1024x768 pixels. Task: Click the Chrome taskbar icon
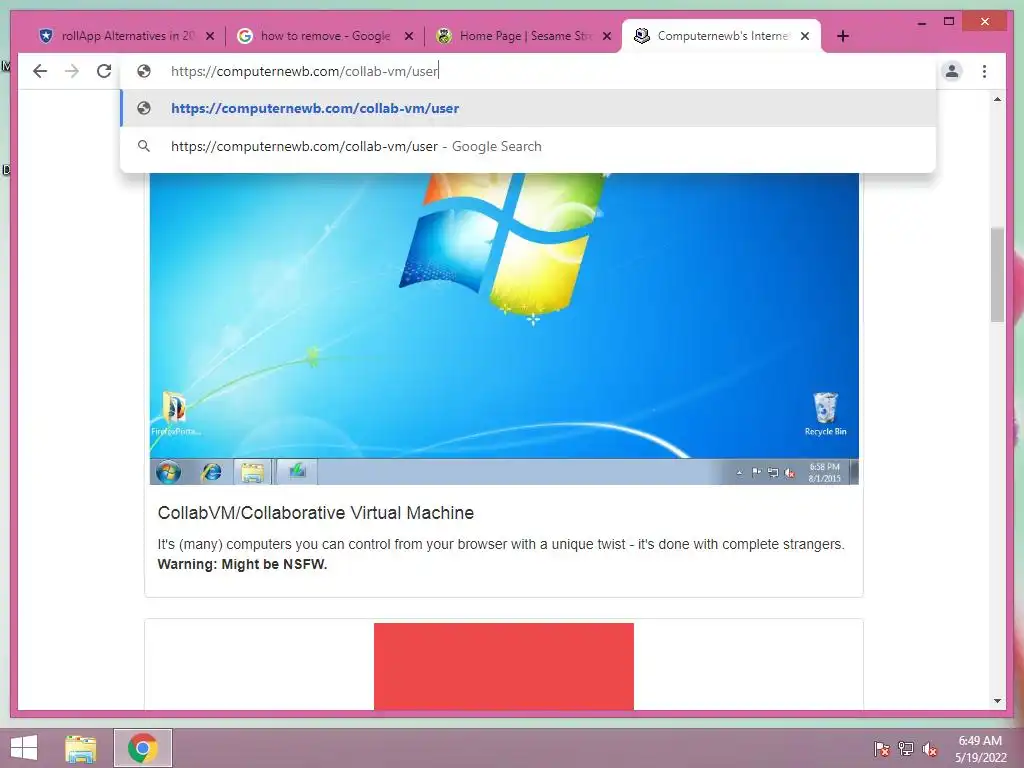(143, 748)
